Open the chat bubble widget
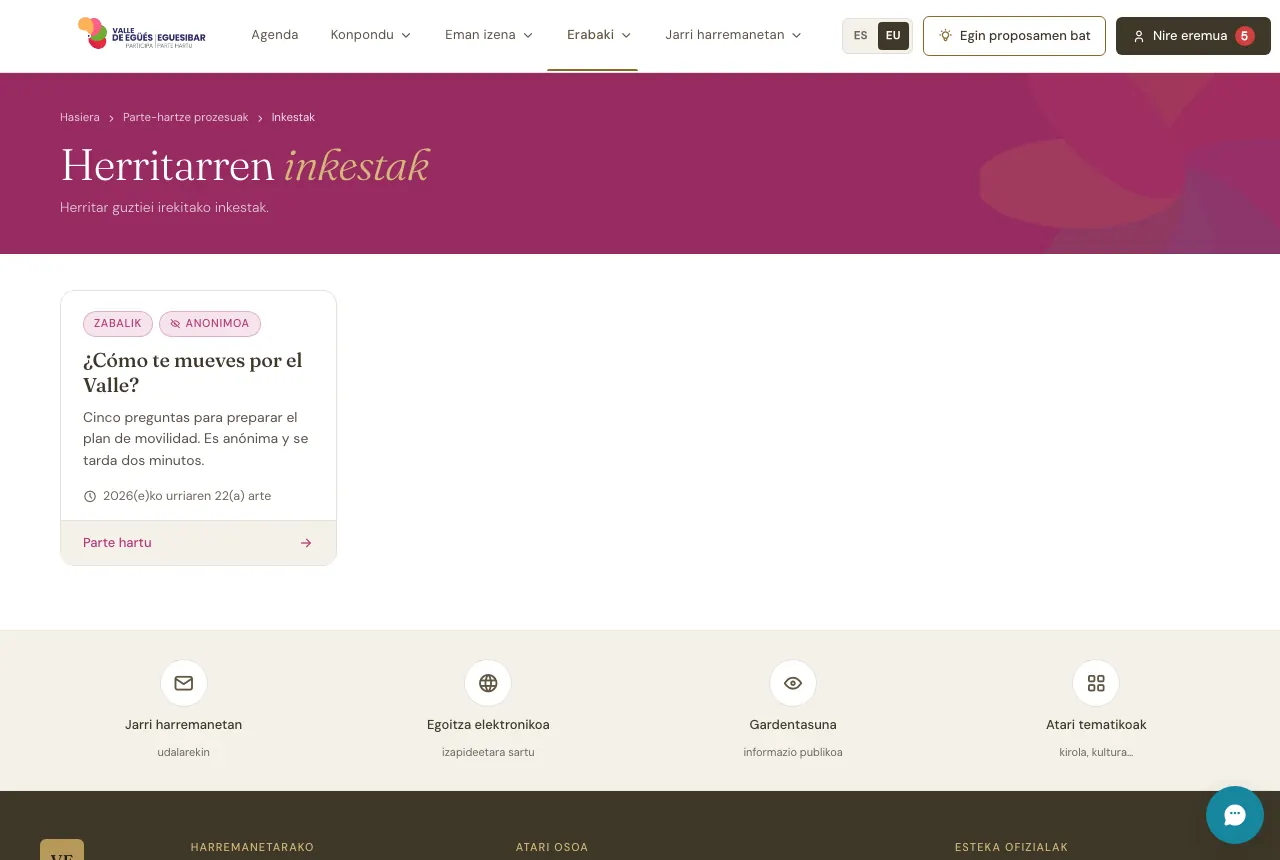Image resolution: width=1280 pixels, height=860 pixels. coord(1235,815)
